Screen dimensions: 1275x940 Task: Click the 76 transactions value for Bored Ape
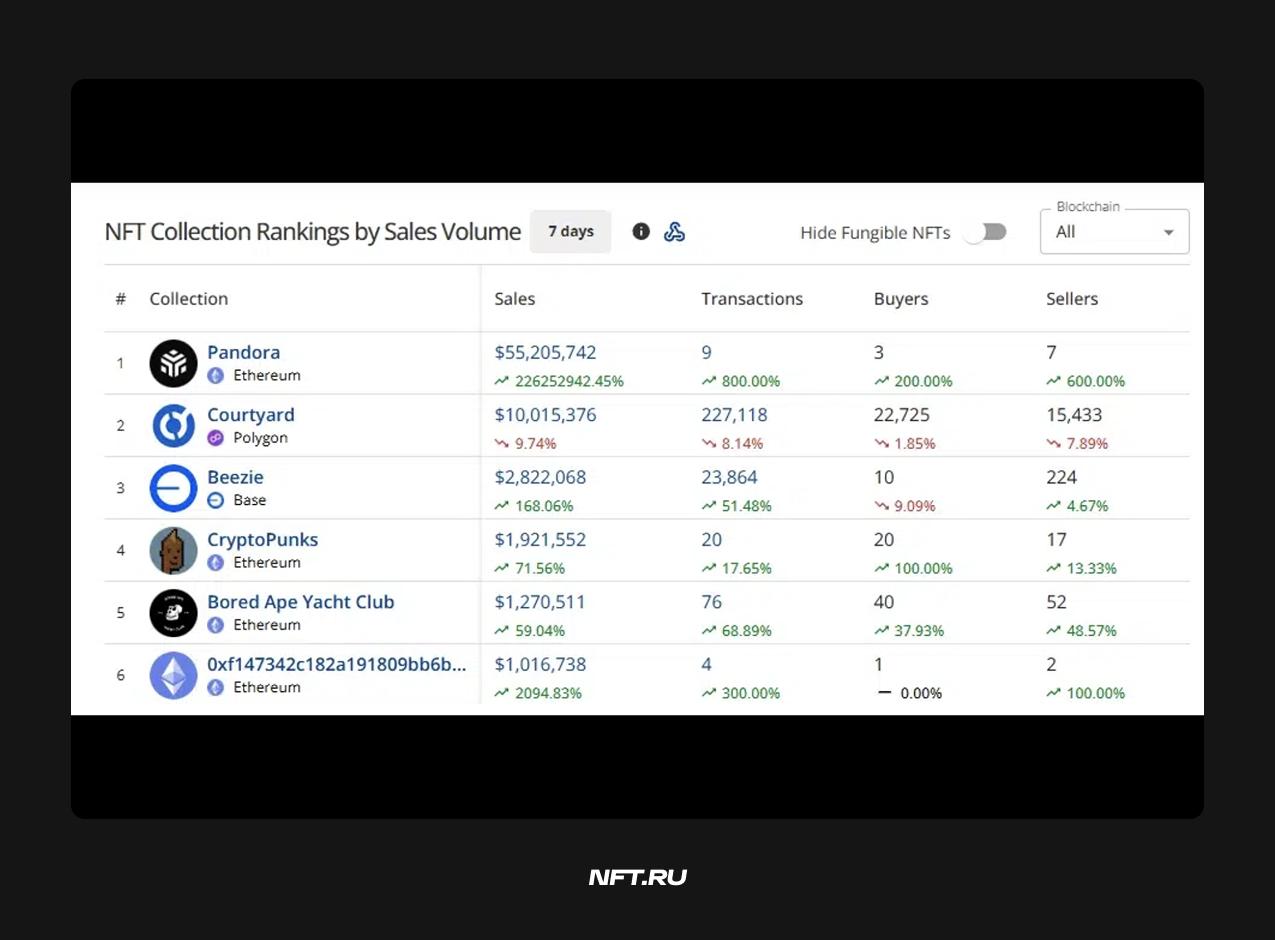(712, 602)
